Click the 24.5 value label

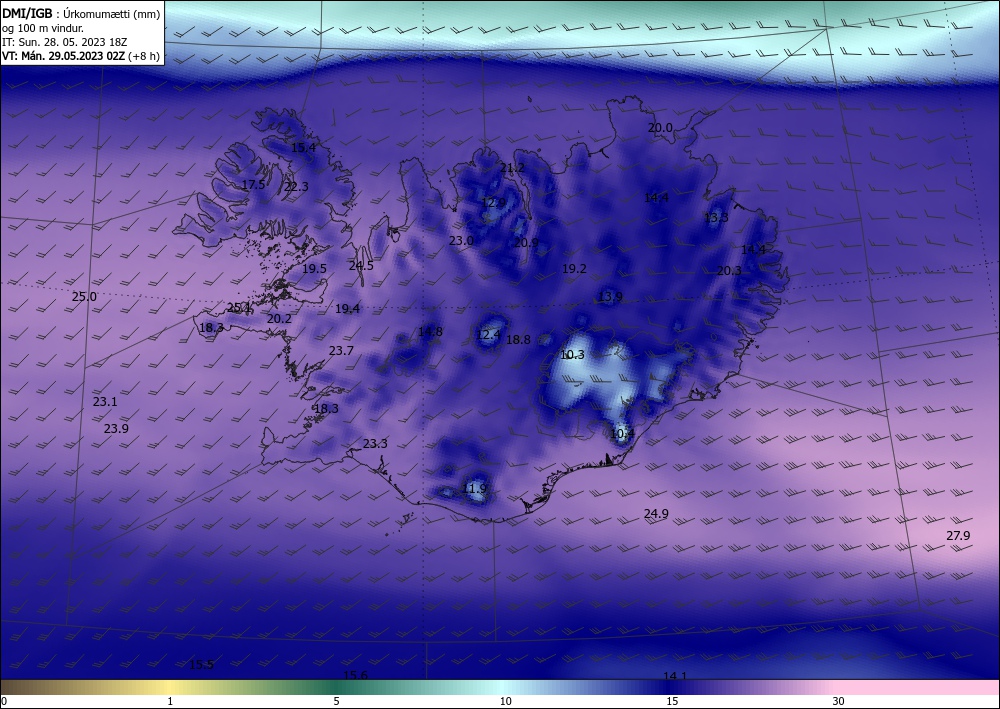click(x=361, y=267)
